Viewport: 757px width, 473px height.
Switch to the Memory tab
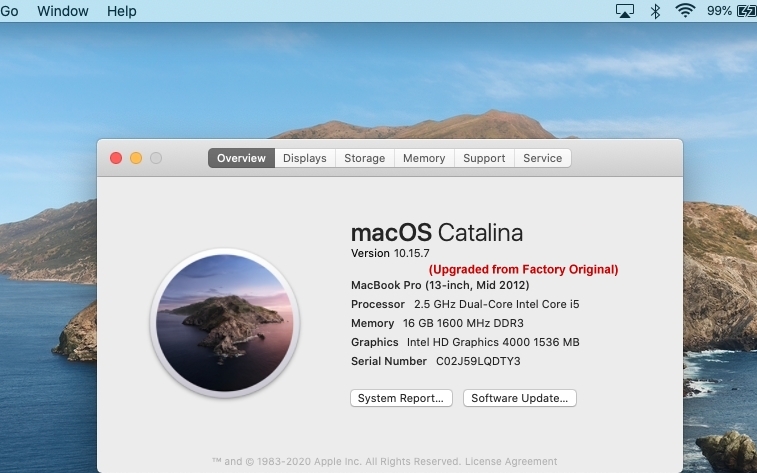424,158
